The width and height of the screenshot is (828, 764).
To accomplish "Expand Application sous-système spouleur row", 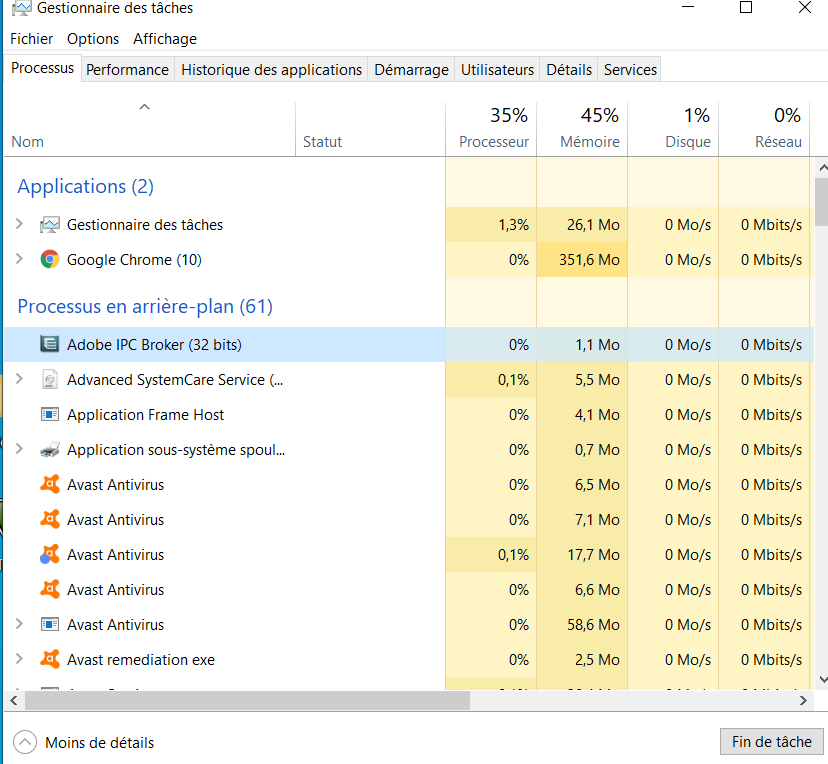I will [20, 449].
